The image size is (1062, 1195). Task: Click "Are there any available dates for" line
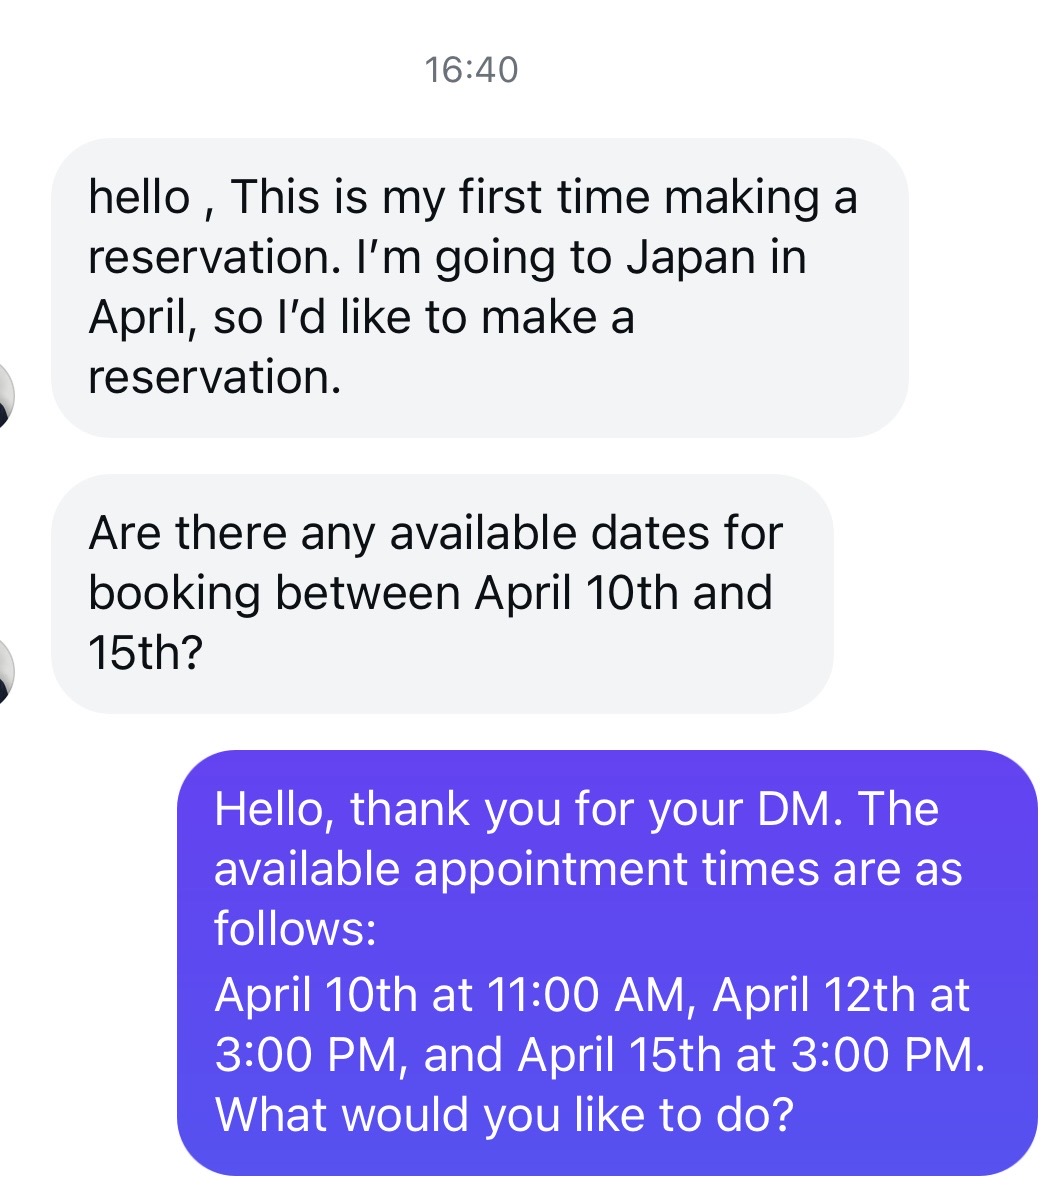tap(435, 533)
